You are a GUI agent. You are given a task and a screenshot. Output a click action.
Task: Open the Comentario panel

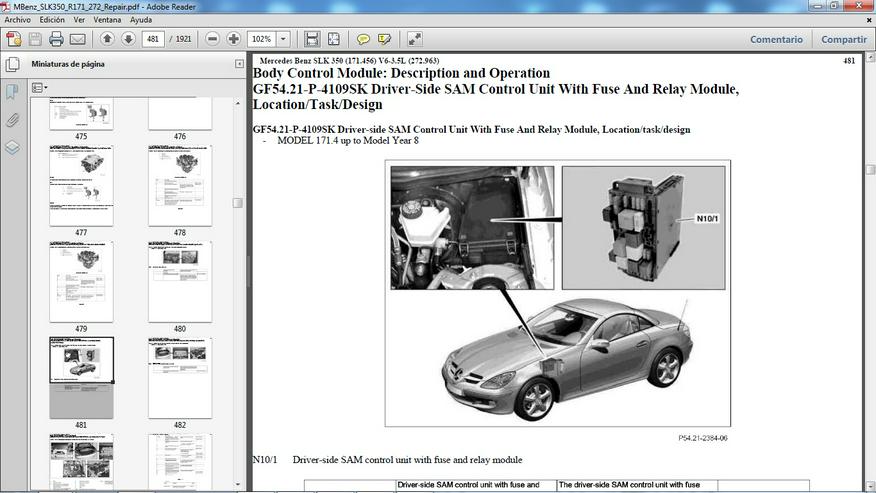[776, 40]
